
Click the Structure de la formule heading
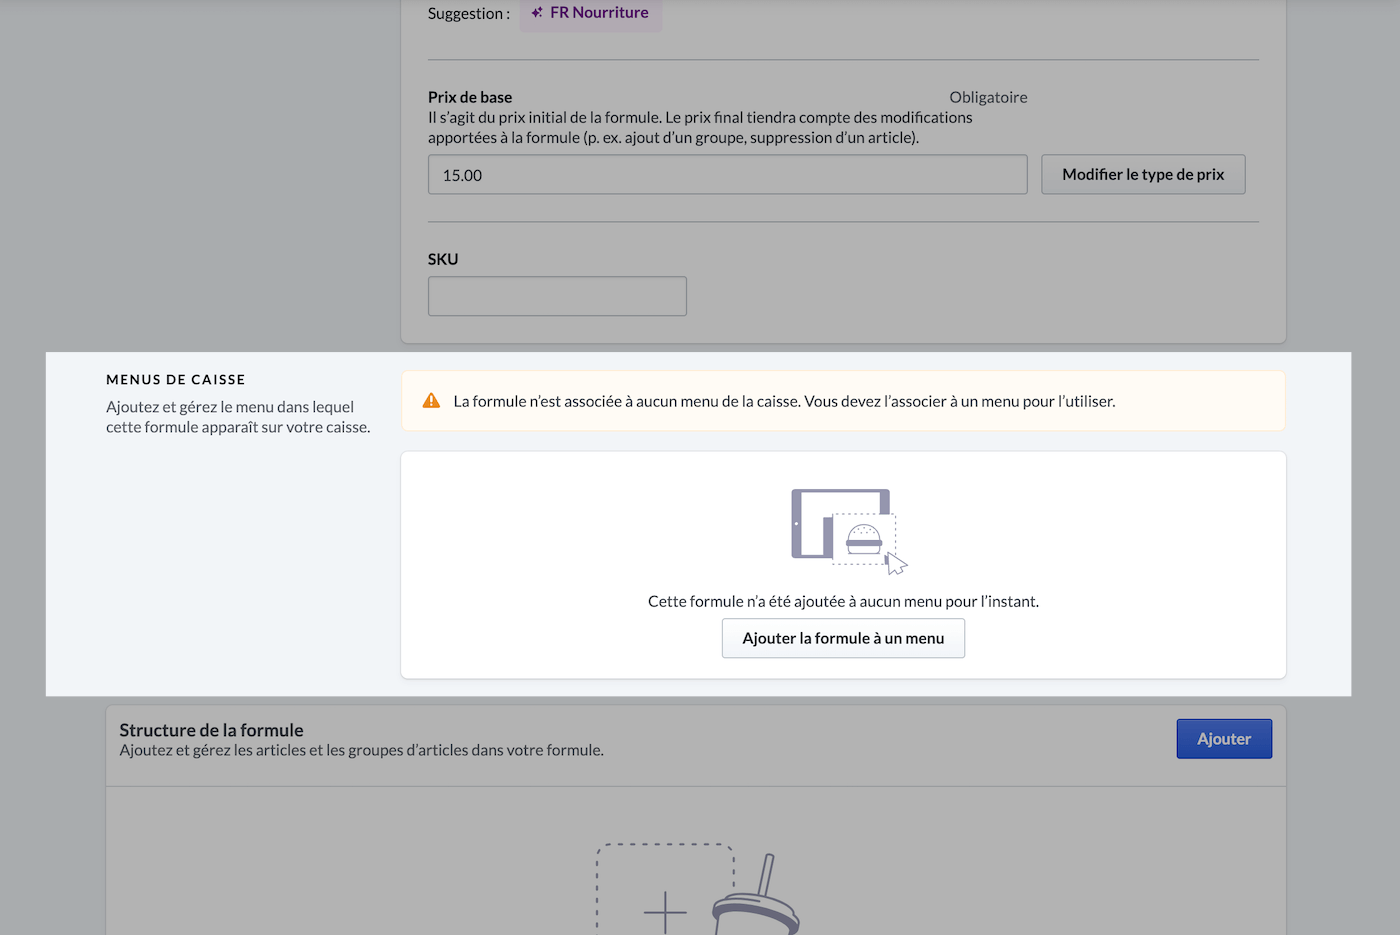point(211,730)
